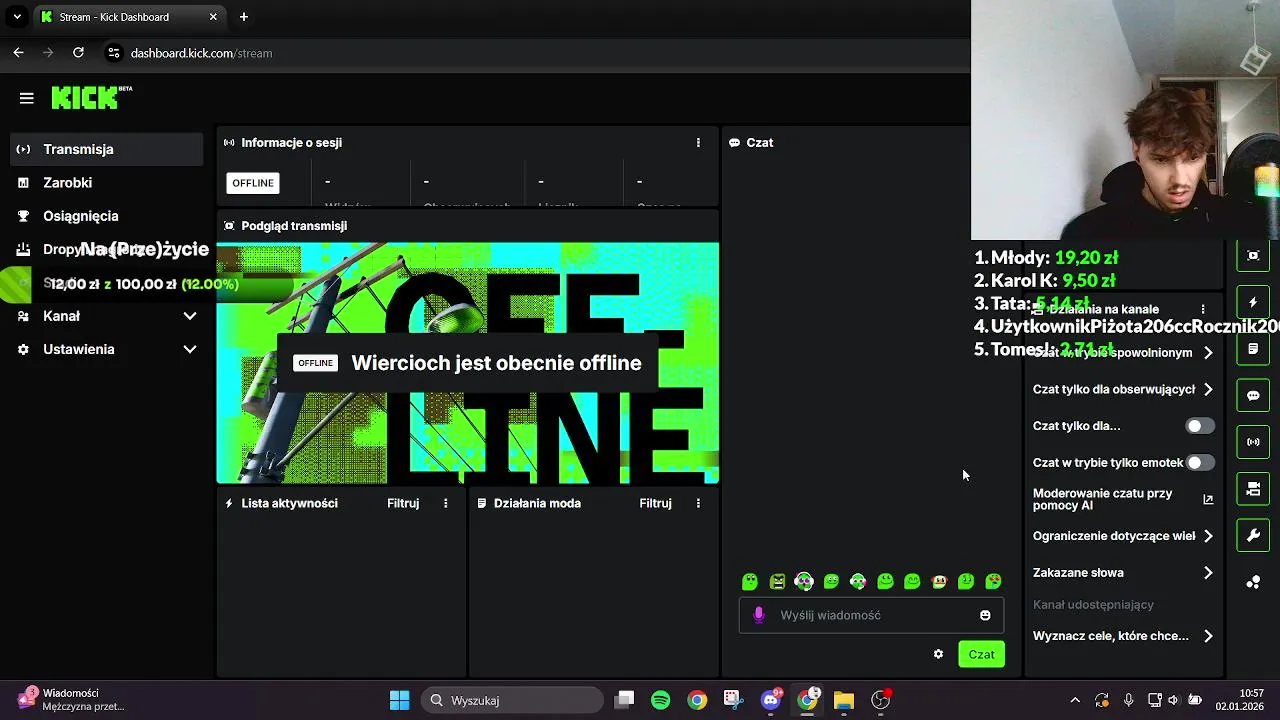The height and width of the screenshot is (720, 1280).
Task: Click Filtruj in Działania moda panel
Action: click(655, 503)
